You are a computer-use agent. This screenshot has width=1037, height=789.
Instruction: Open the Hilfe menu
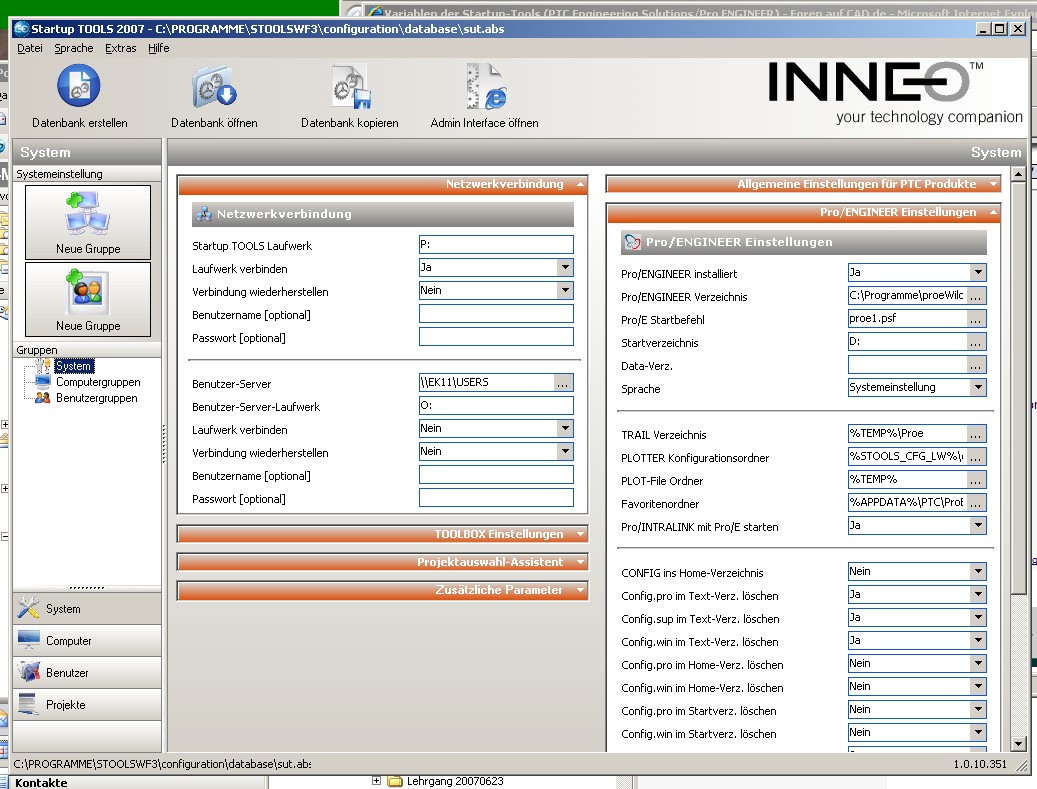[x=158, y=48]
